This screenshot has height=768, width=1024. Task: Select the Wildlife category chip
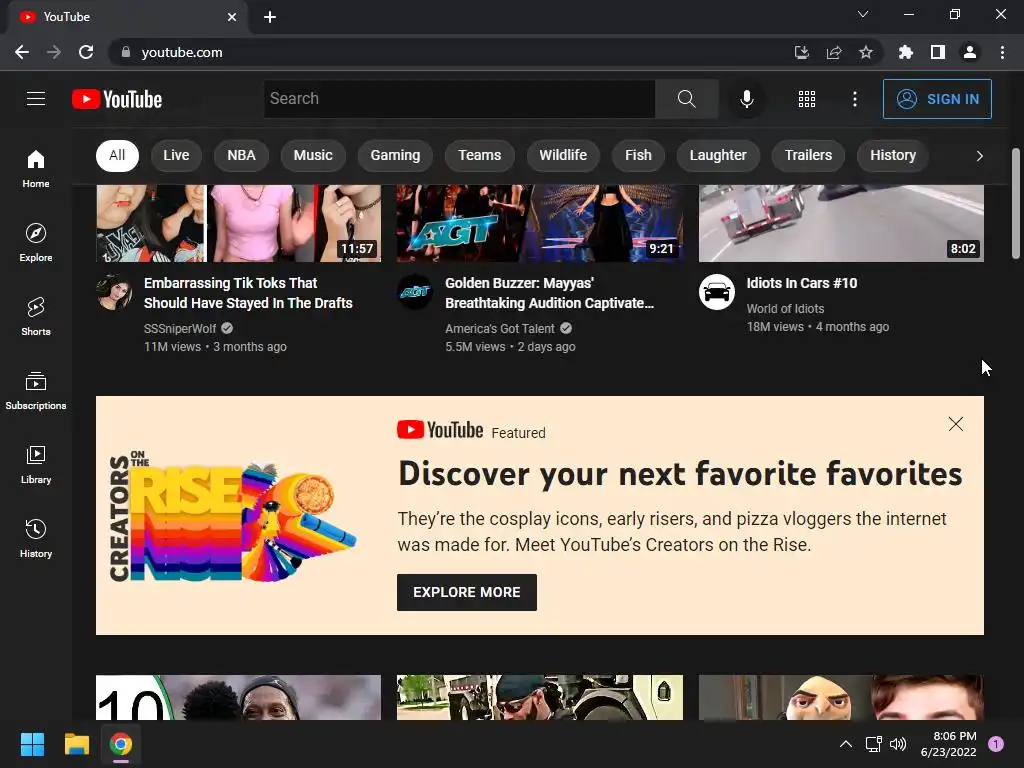pyautogui.click(x=563, y=155)
